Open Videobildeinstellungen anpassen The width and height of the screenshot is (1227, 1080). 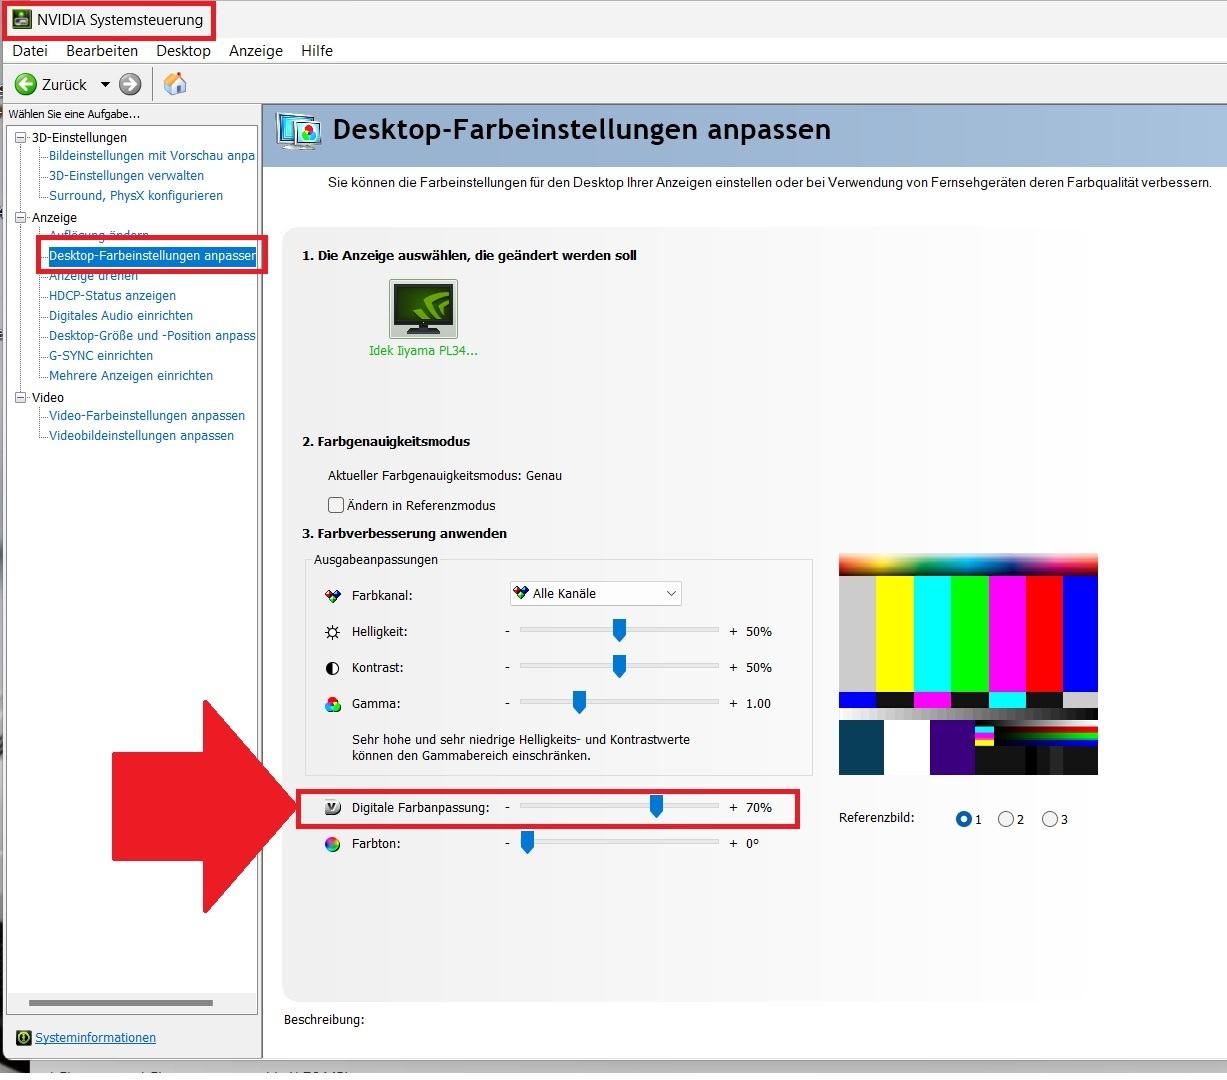click(141, 436)
